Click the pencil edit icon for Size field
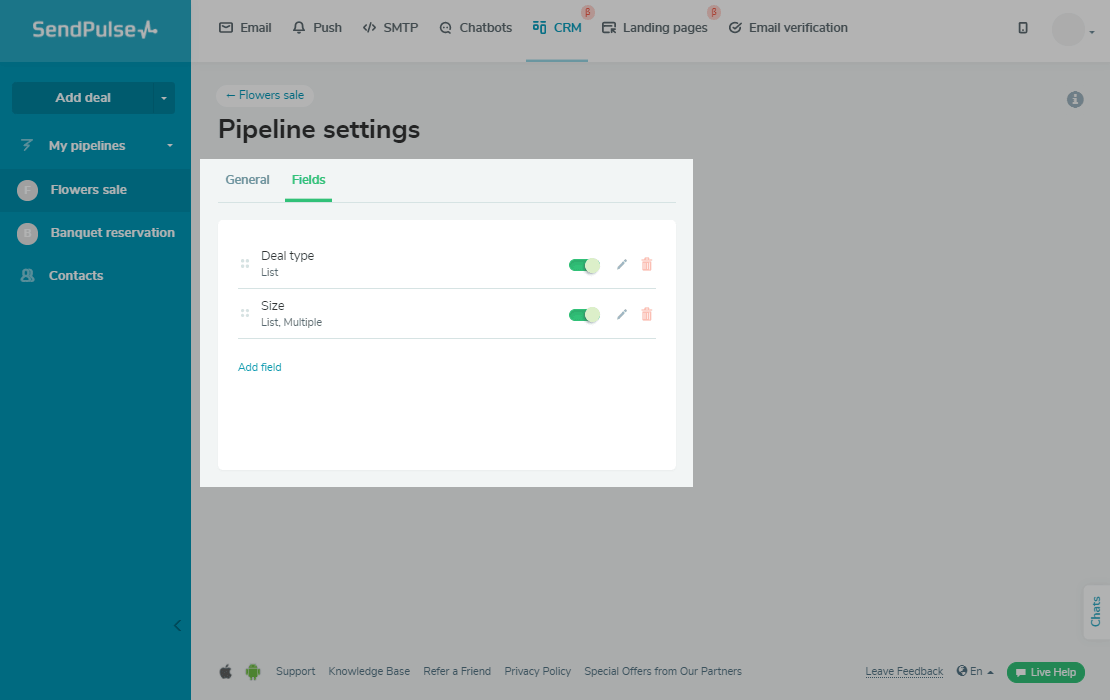The height and width of the screenshot is (700, 1110). tap(622, 314)
